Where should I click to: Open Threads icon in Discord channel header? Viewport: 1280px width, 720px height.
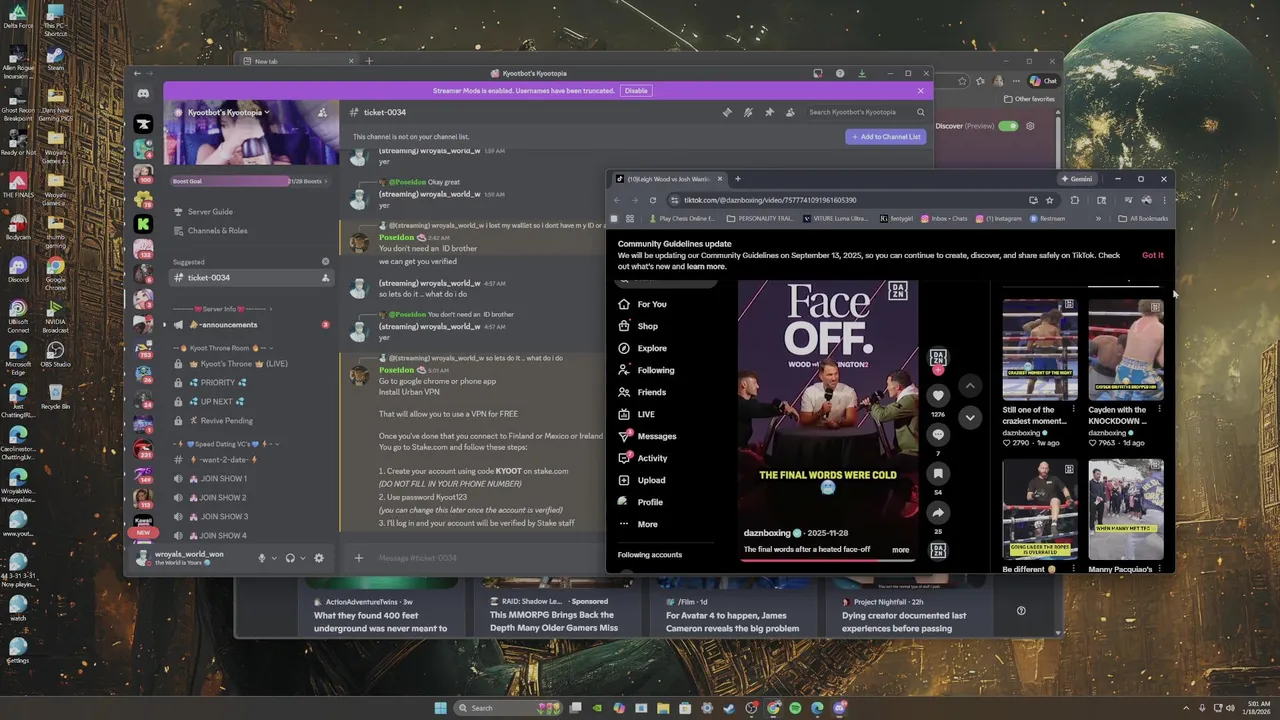(727, 113)
